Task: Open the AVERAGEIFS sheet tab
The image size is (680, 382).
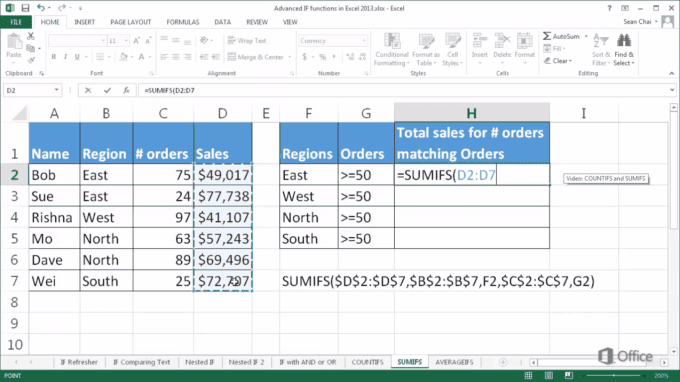Action: 454,362
